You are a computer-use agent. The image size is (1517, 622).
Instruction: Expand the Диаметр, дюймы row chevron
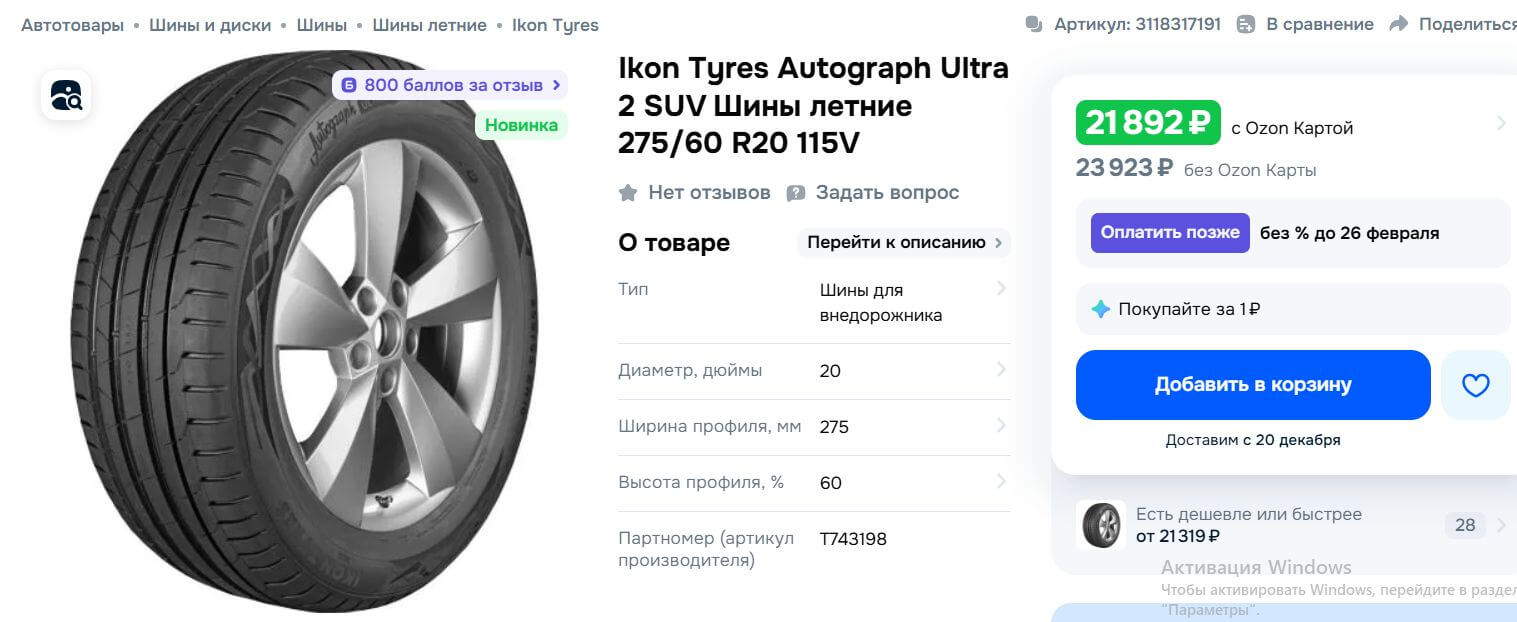coord(1001,370)
